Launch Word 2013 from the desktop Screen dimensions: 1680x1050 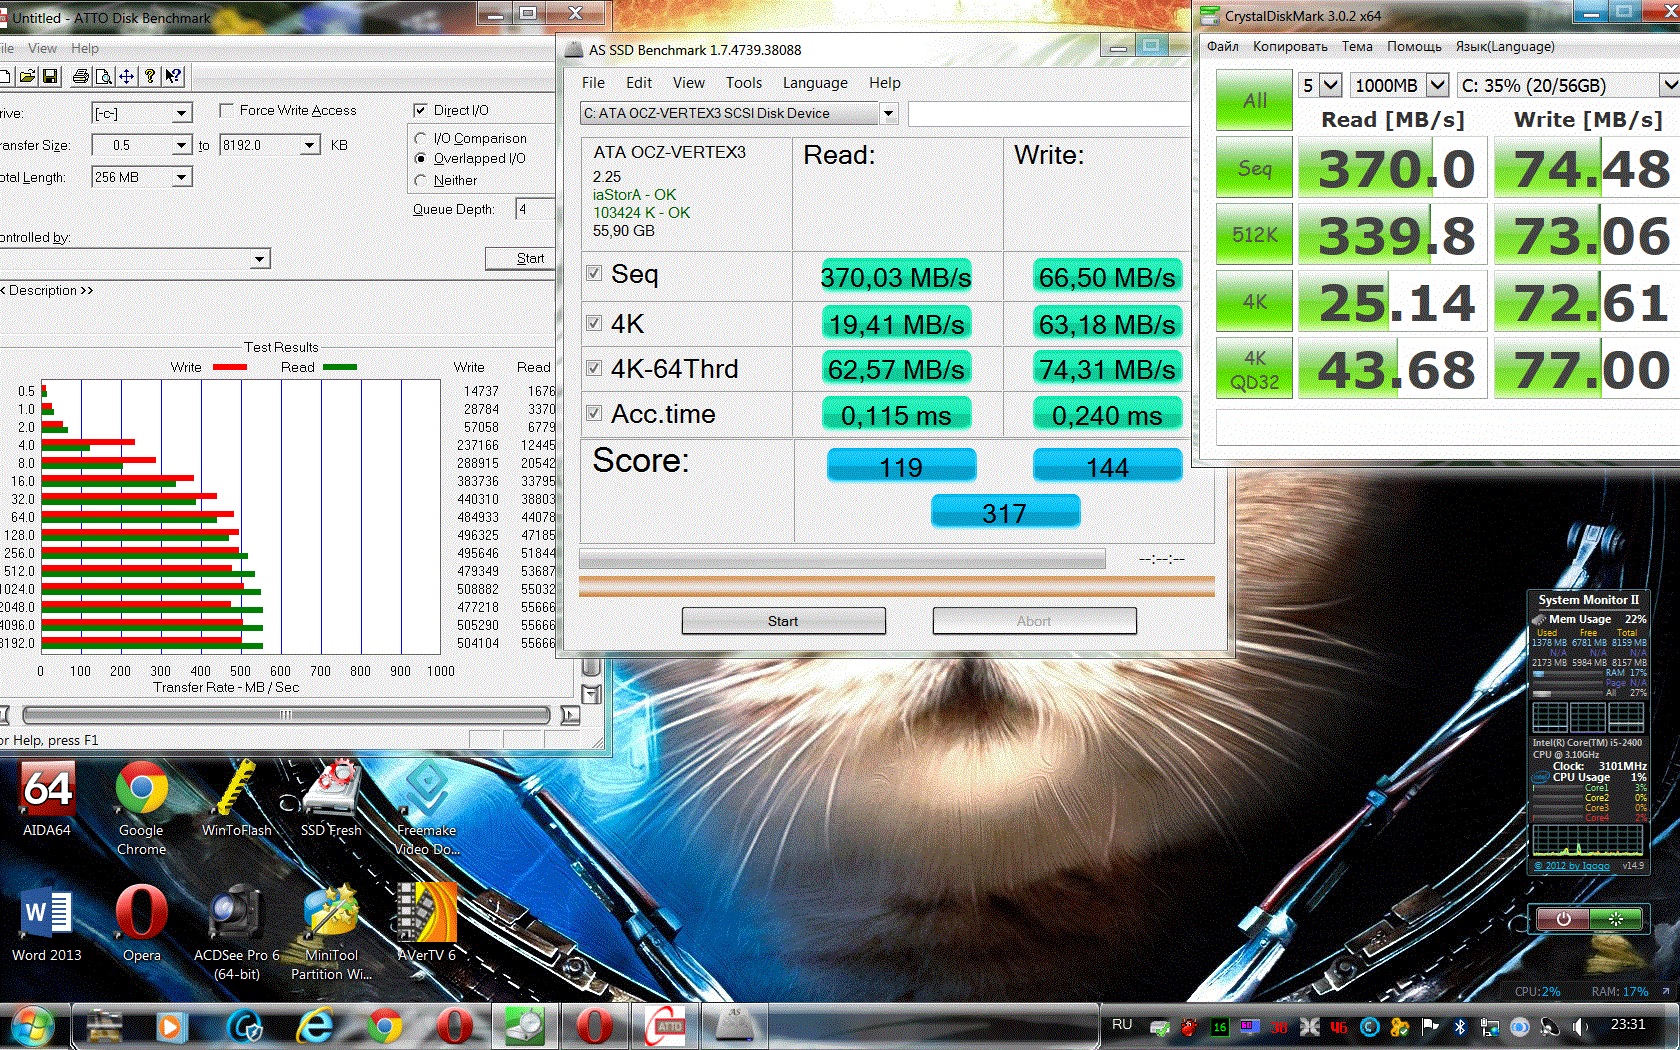47,924
